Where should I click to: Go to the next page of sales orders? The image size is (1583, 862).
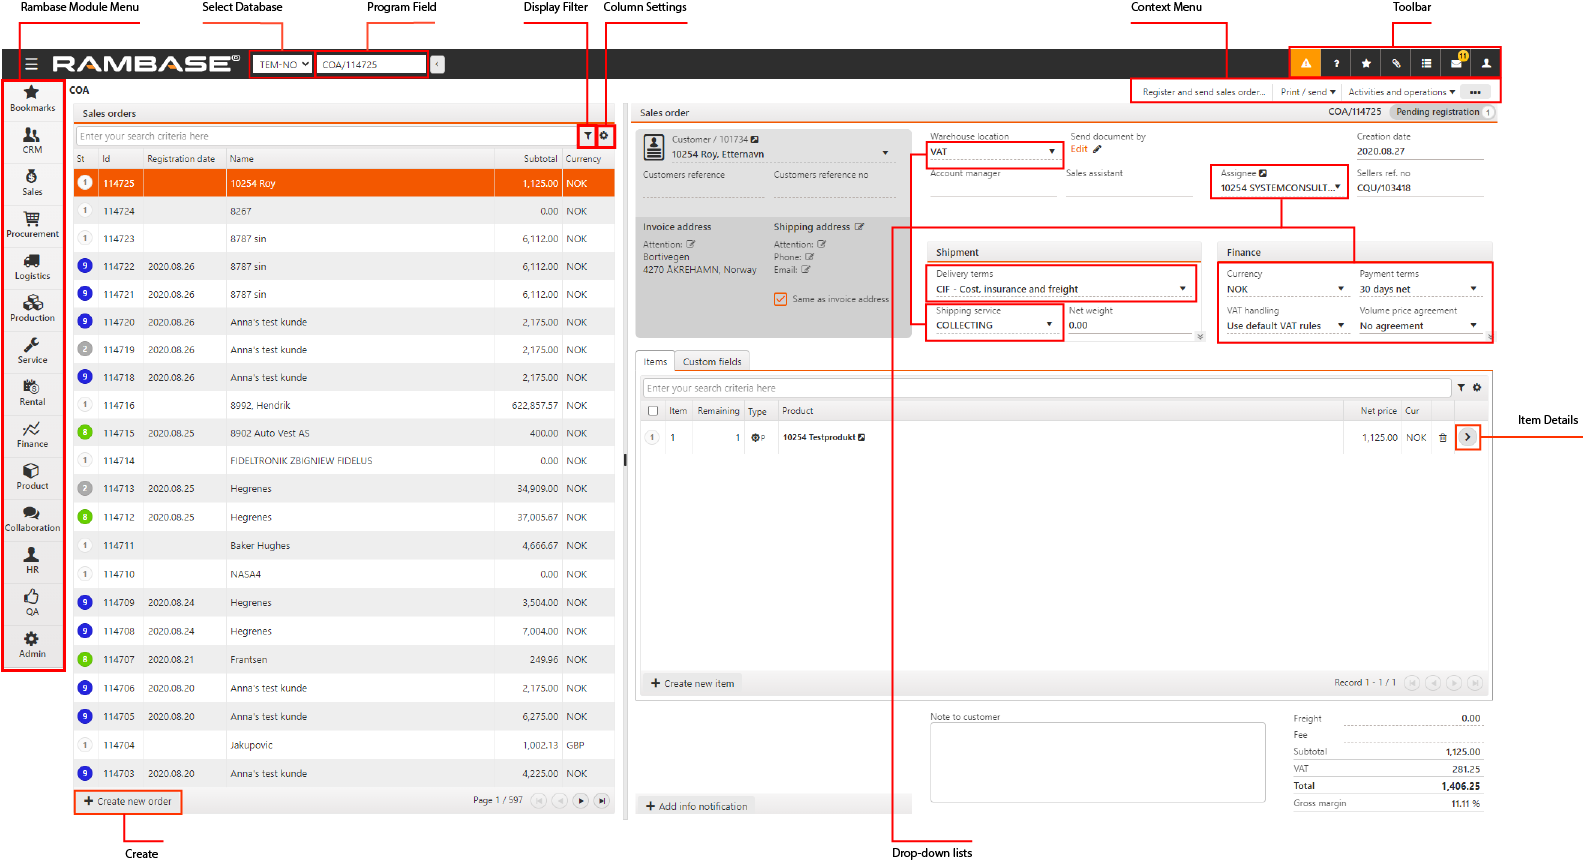[x=581, y=800]
